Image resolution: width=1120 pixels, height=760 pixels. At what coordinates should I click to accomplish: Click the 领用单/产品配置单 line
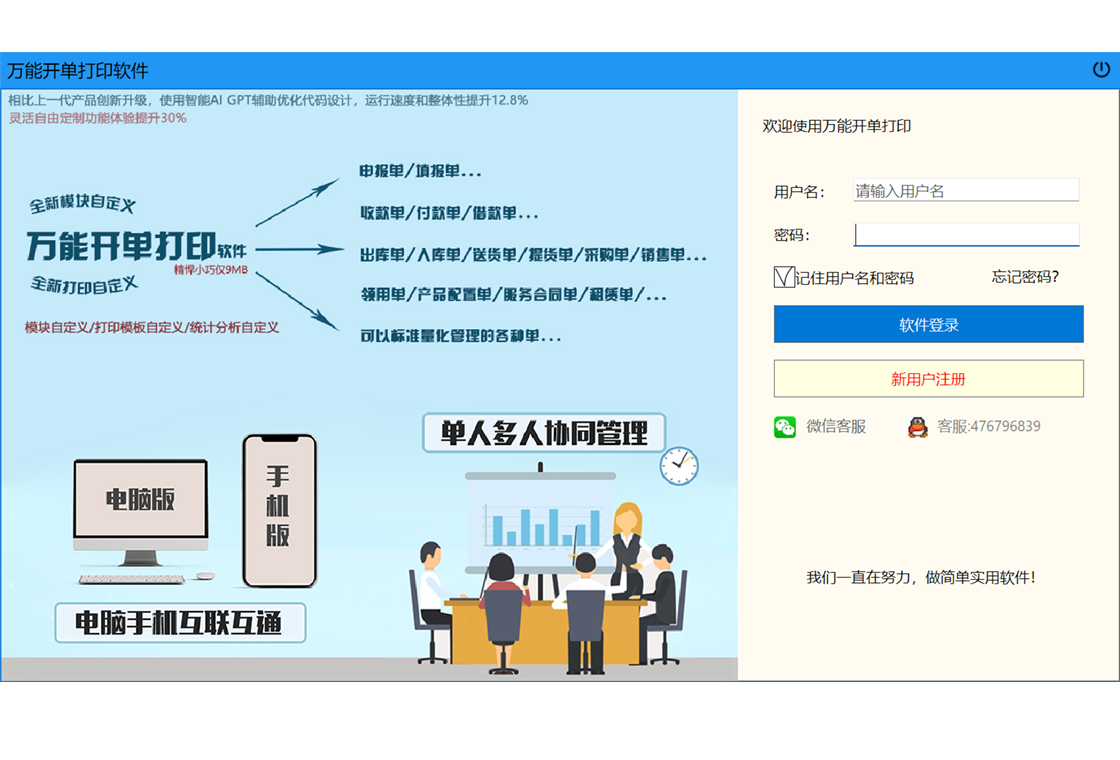click(513, 294)
